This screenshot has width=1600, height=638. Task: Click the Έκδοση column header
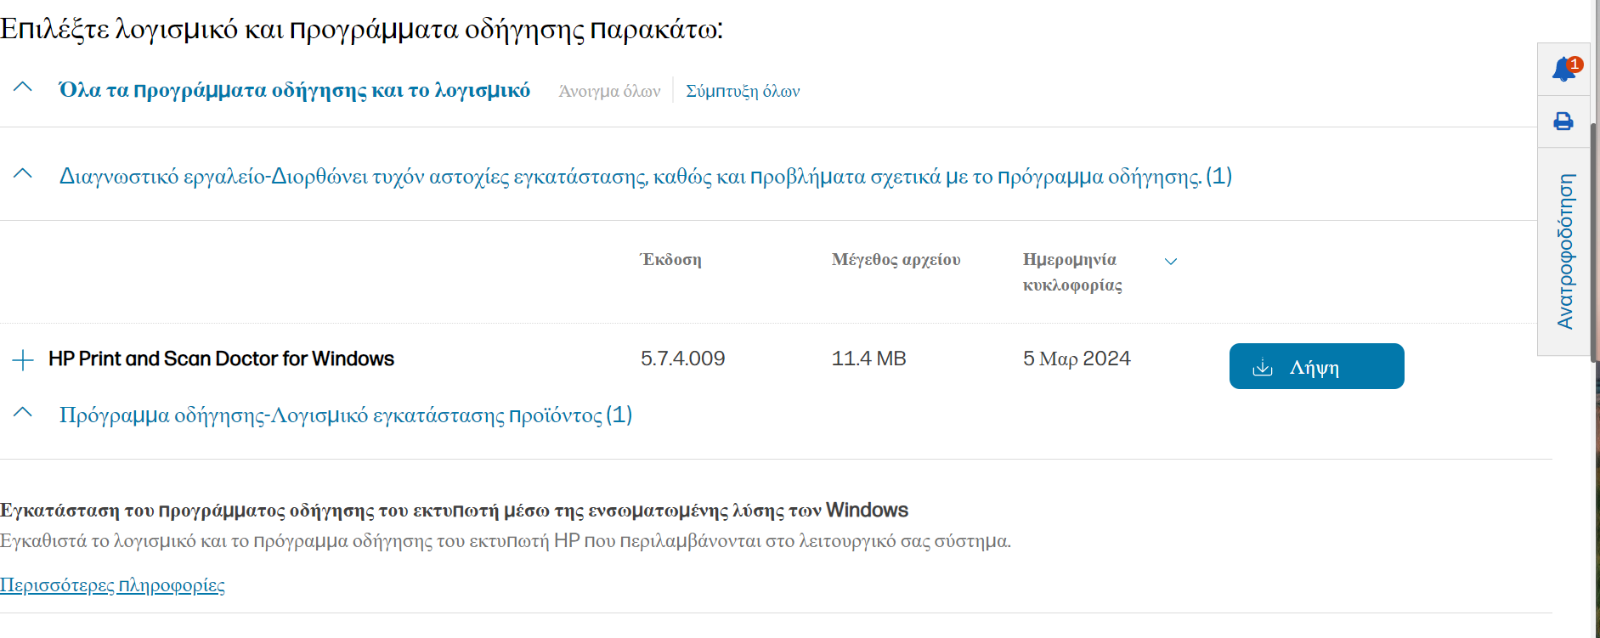pyautogui.click(x=671, y=260)
